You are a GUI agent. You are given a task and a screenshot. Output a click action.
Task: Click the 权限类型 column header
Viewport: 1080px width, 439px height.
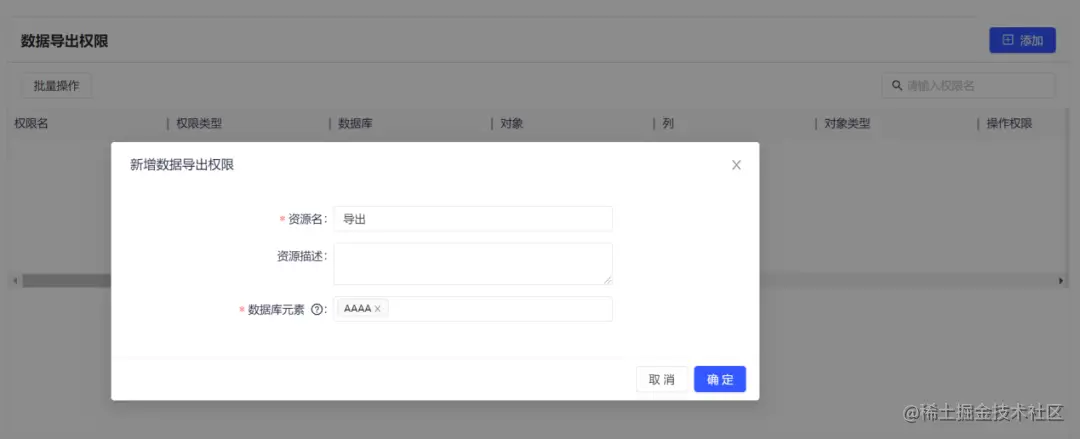pos(199,123)
